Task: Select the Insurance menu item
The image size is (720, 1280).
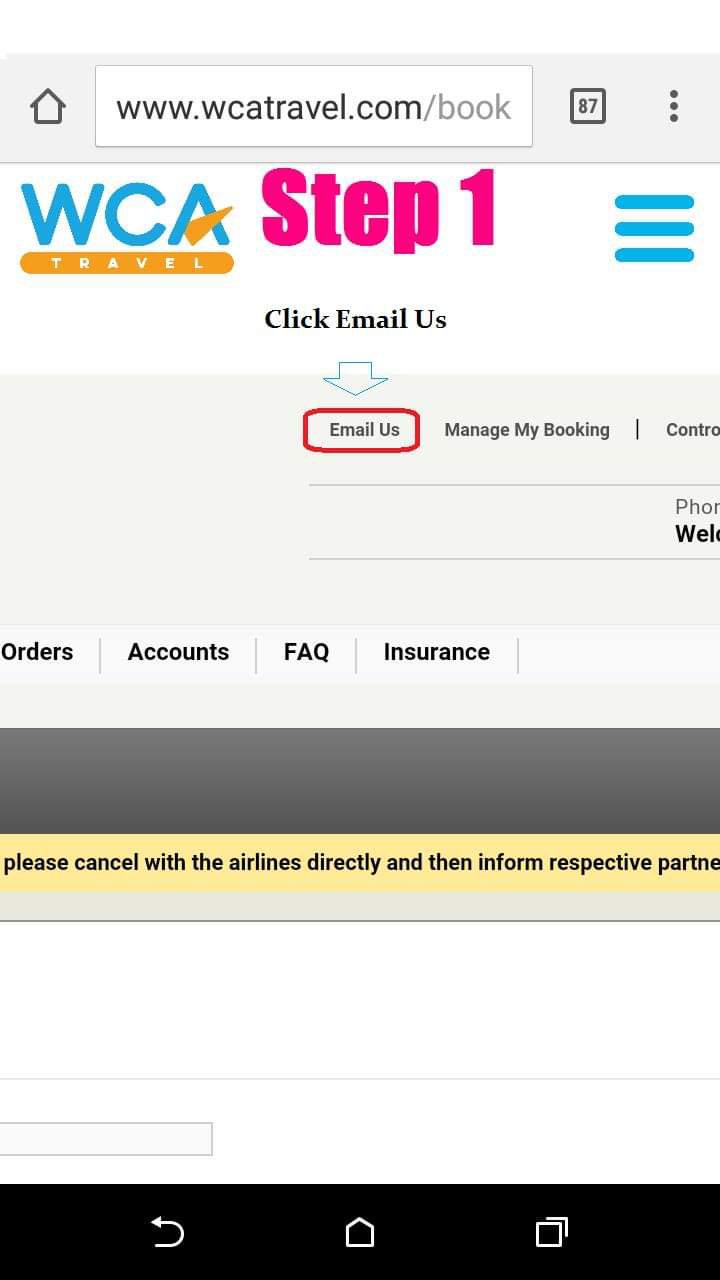Action: point(437,652)
